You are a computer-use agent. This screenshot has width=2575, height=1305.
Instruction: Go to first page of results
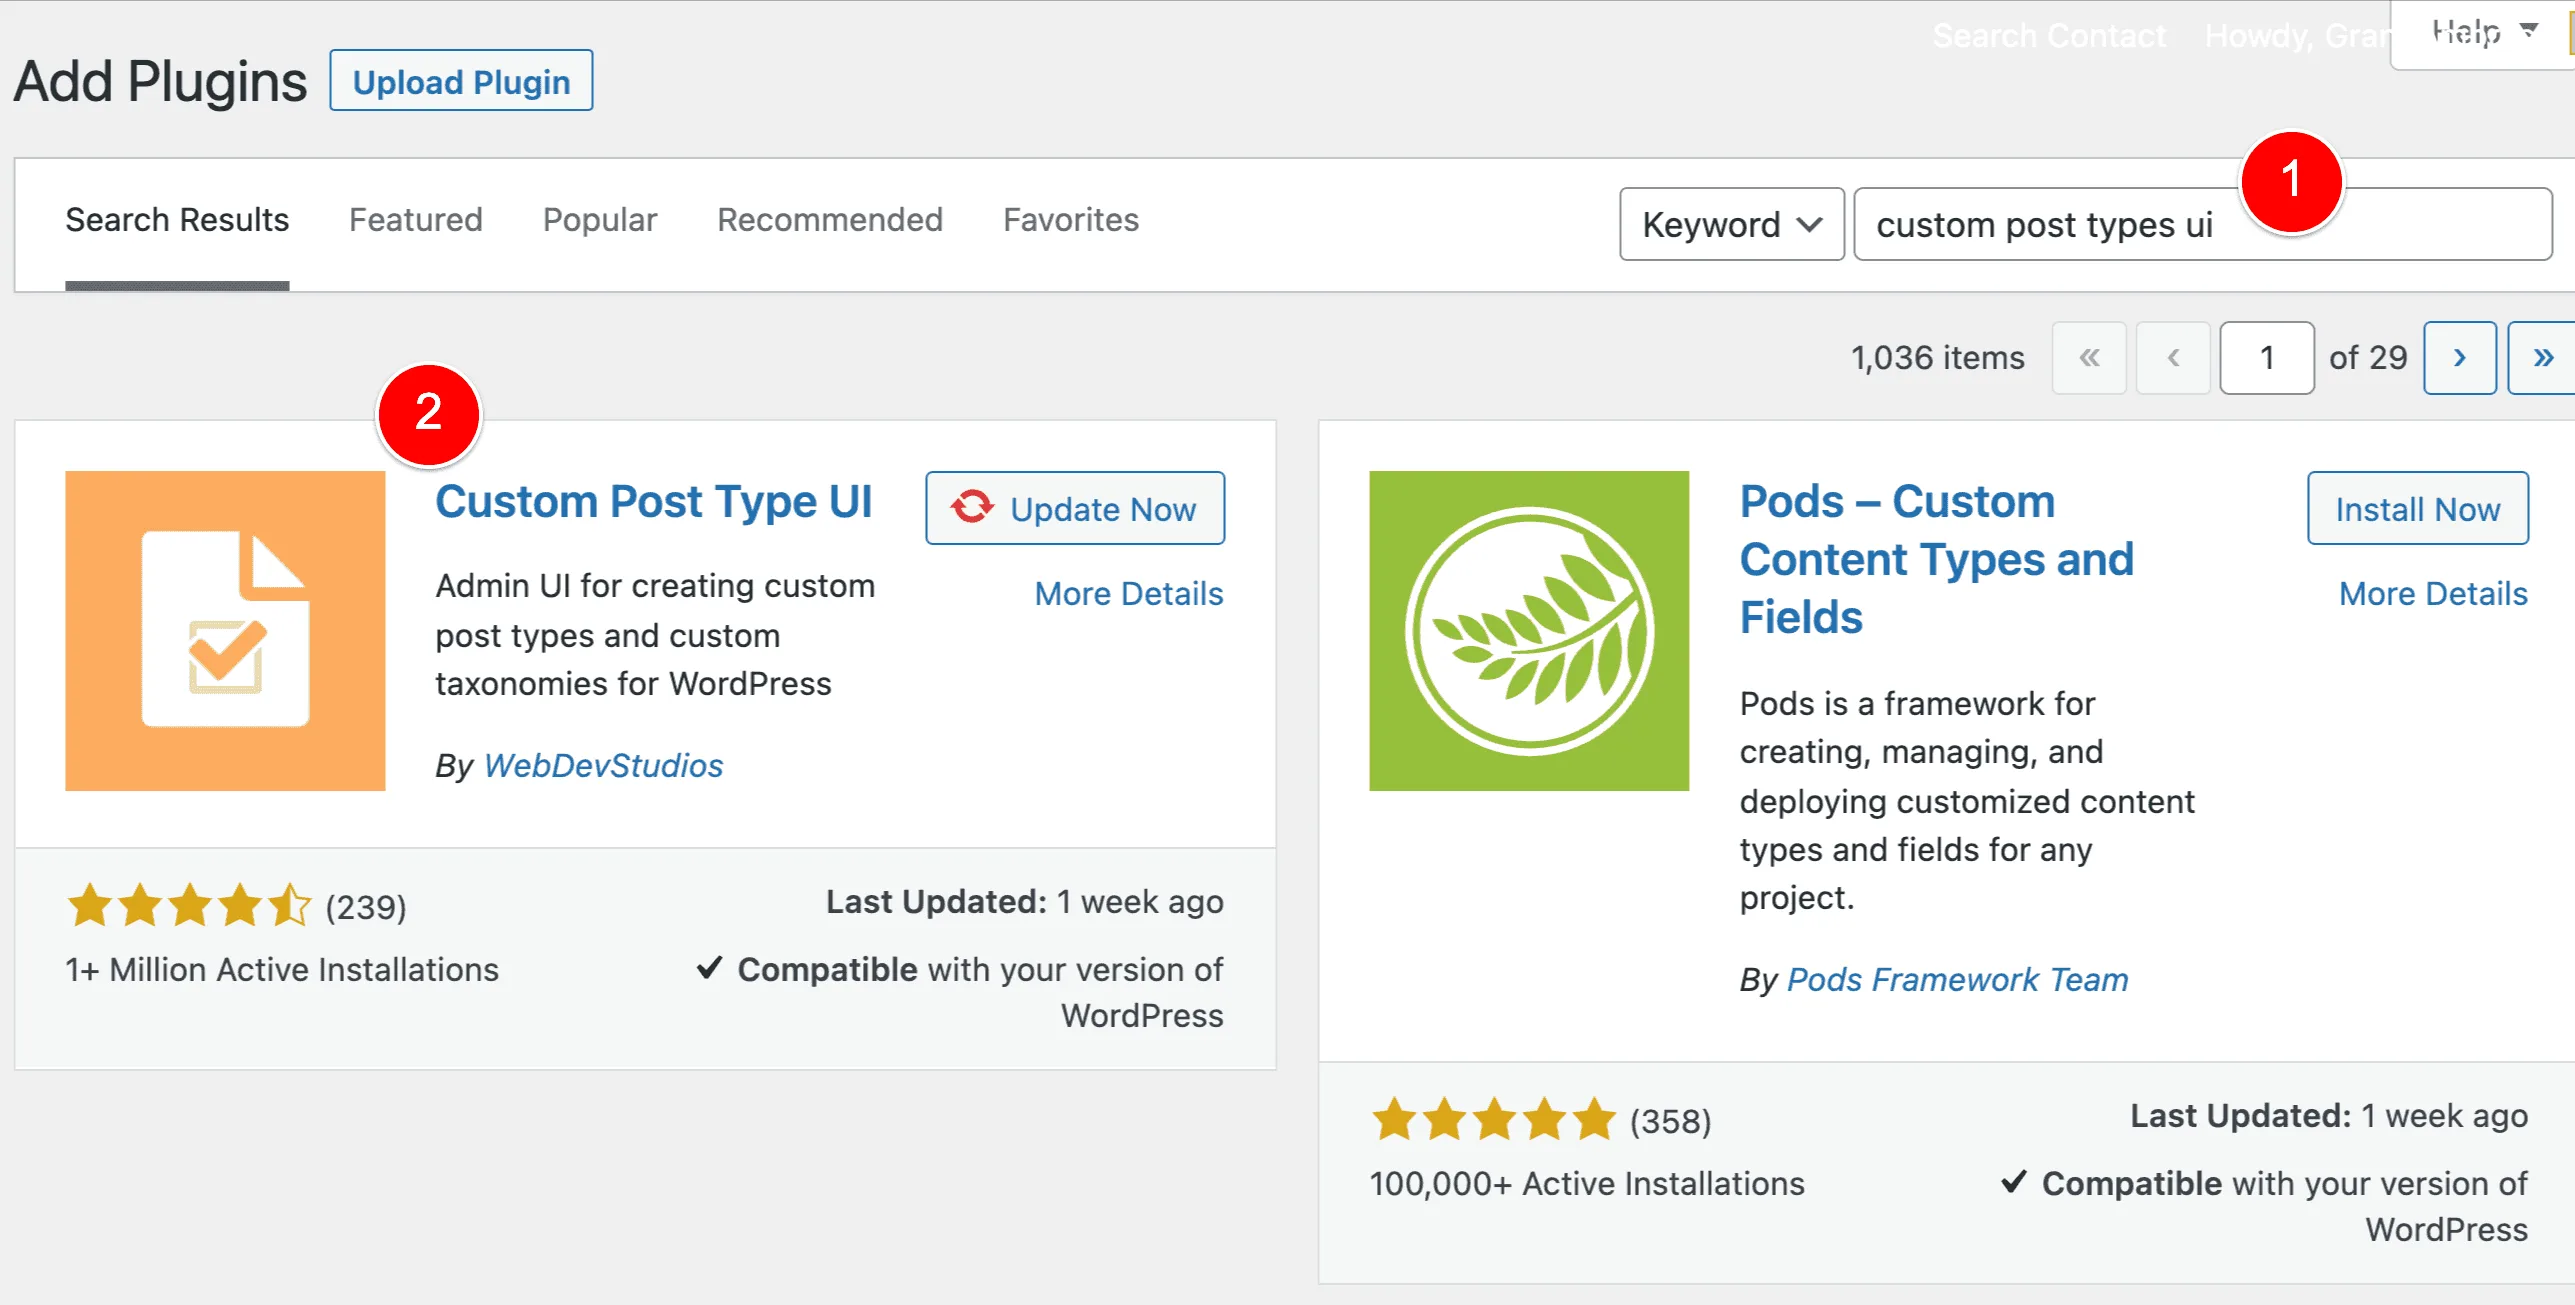pos(2089,358)
